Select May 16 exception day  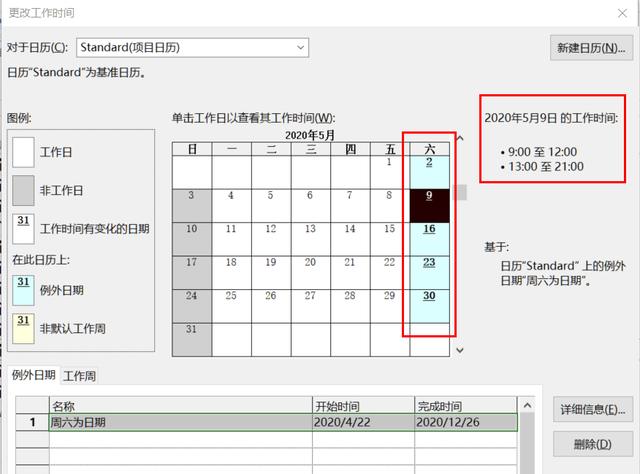coord(429,239)
